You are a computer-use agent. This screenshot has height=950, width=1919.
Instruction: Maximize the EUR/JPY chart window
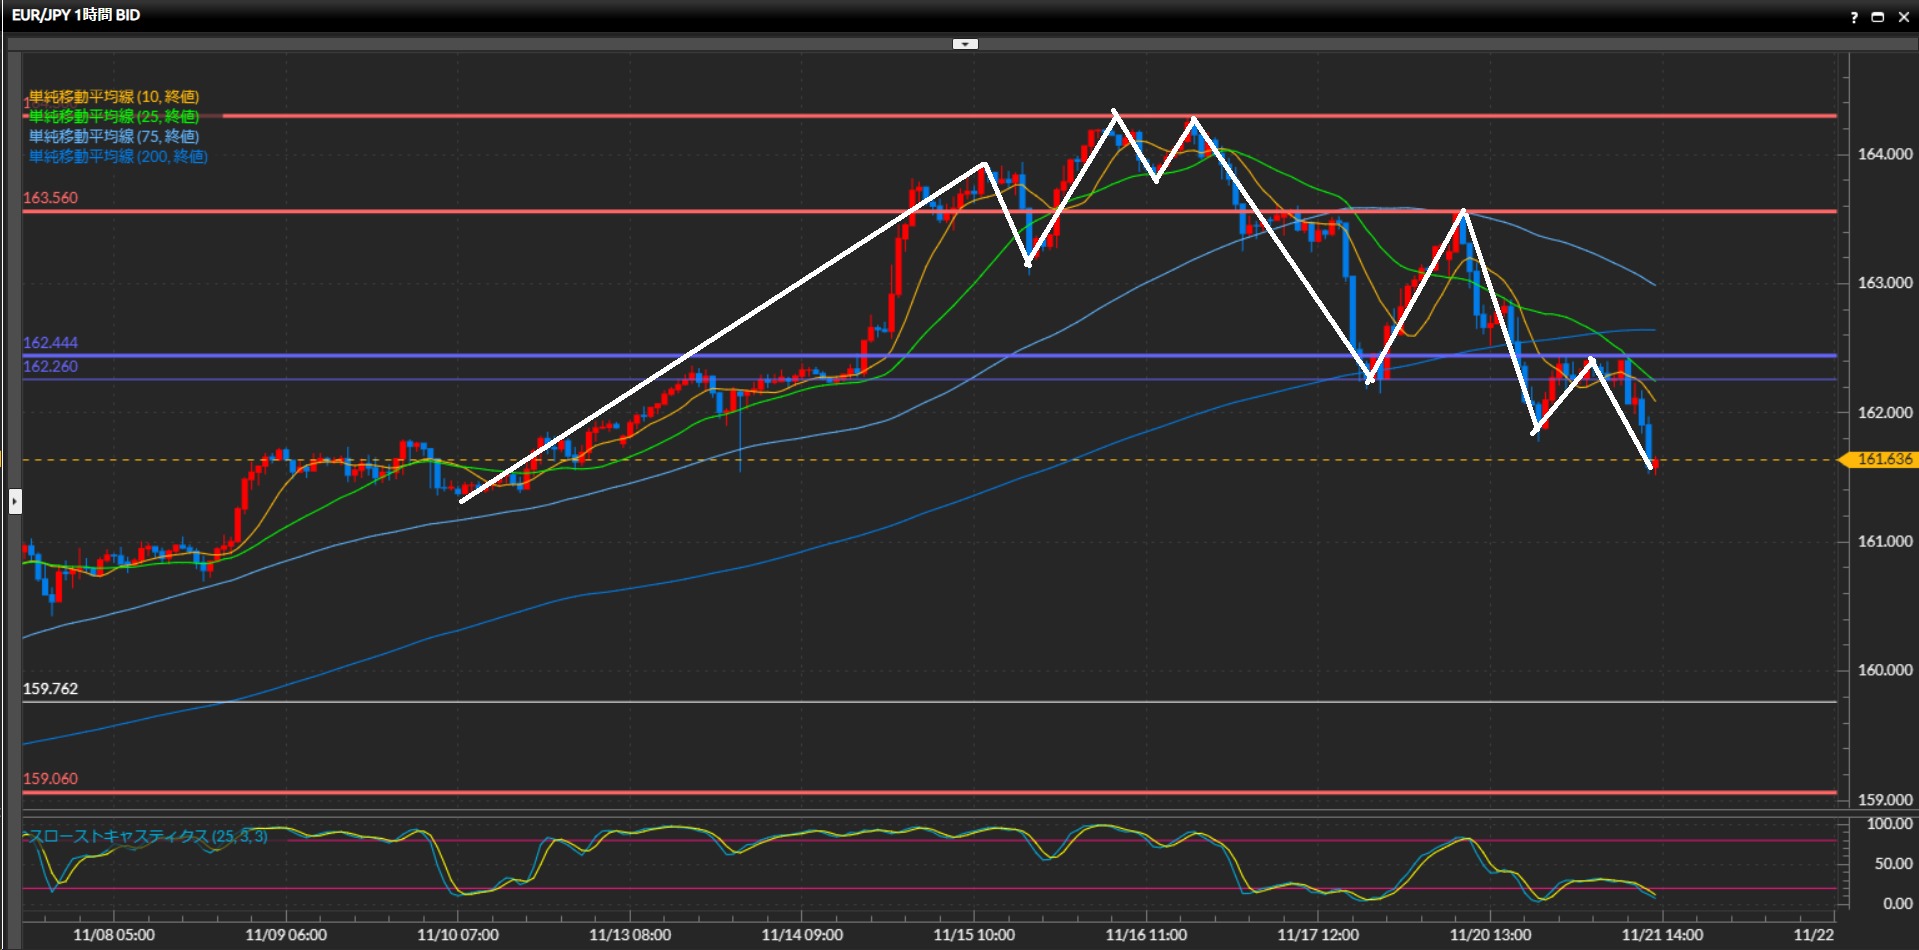[1877, 17]
